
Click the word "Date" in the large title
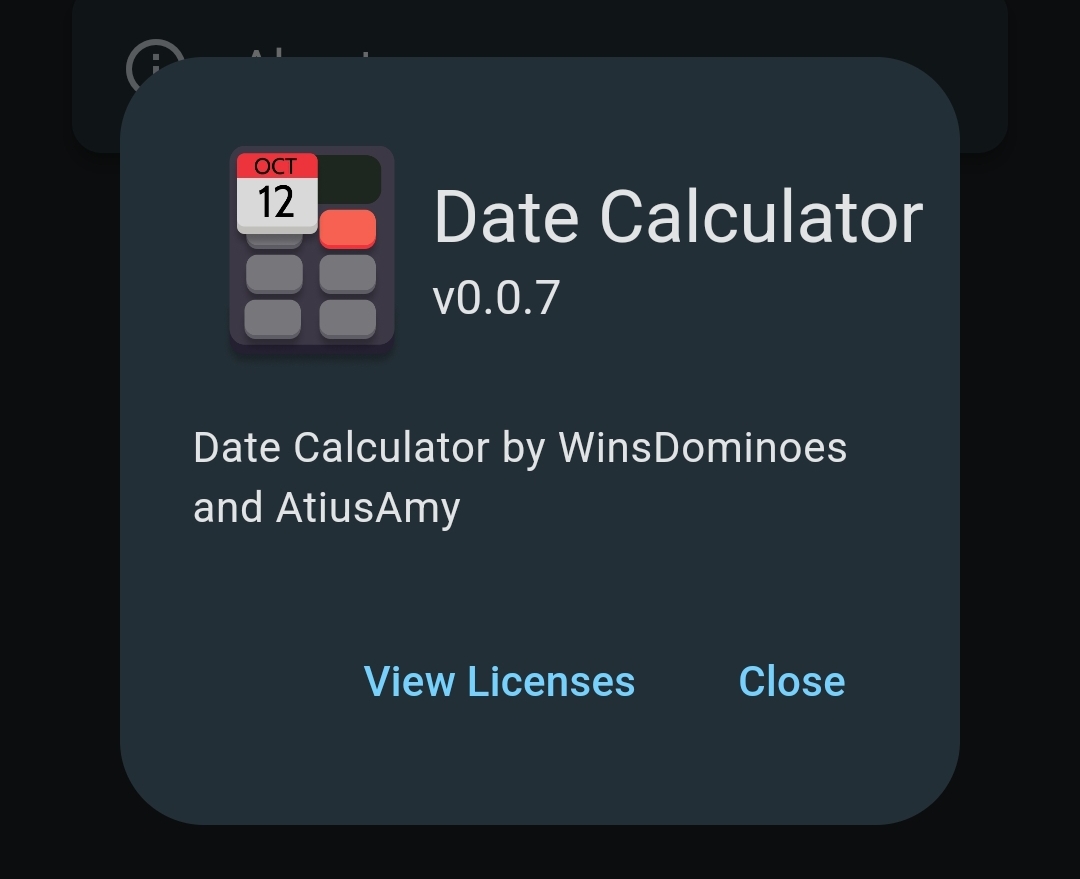coord(506,217)
